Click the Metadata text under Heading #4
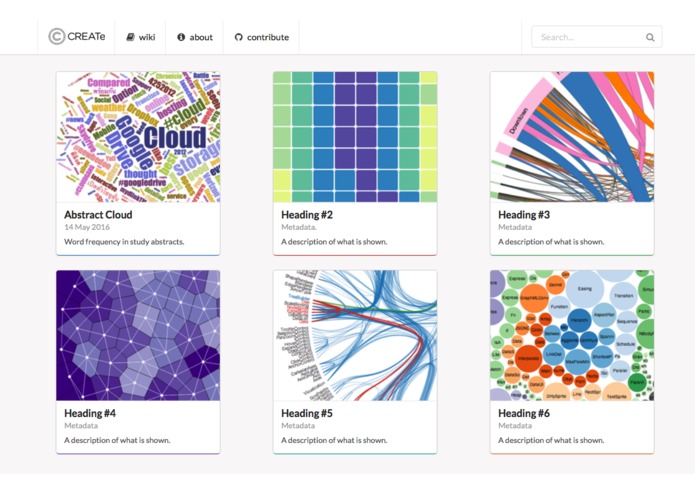Image resolution: width=695 pixels, height=494 pixels. click(x=81, y=426)
